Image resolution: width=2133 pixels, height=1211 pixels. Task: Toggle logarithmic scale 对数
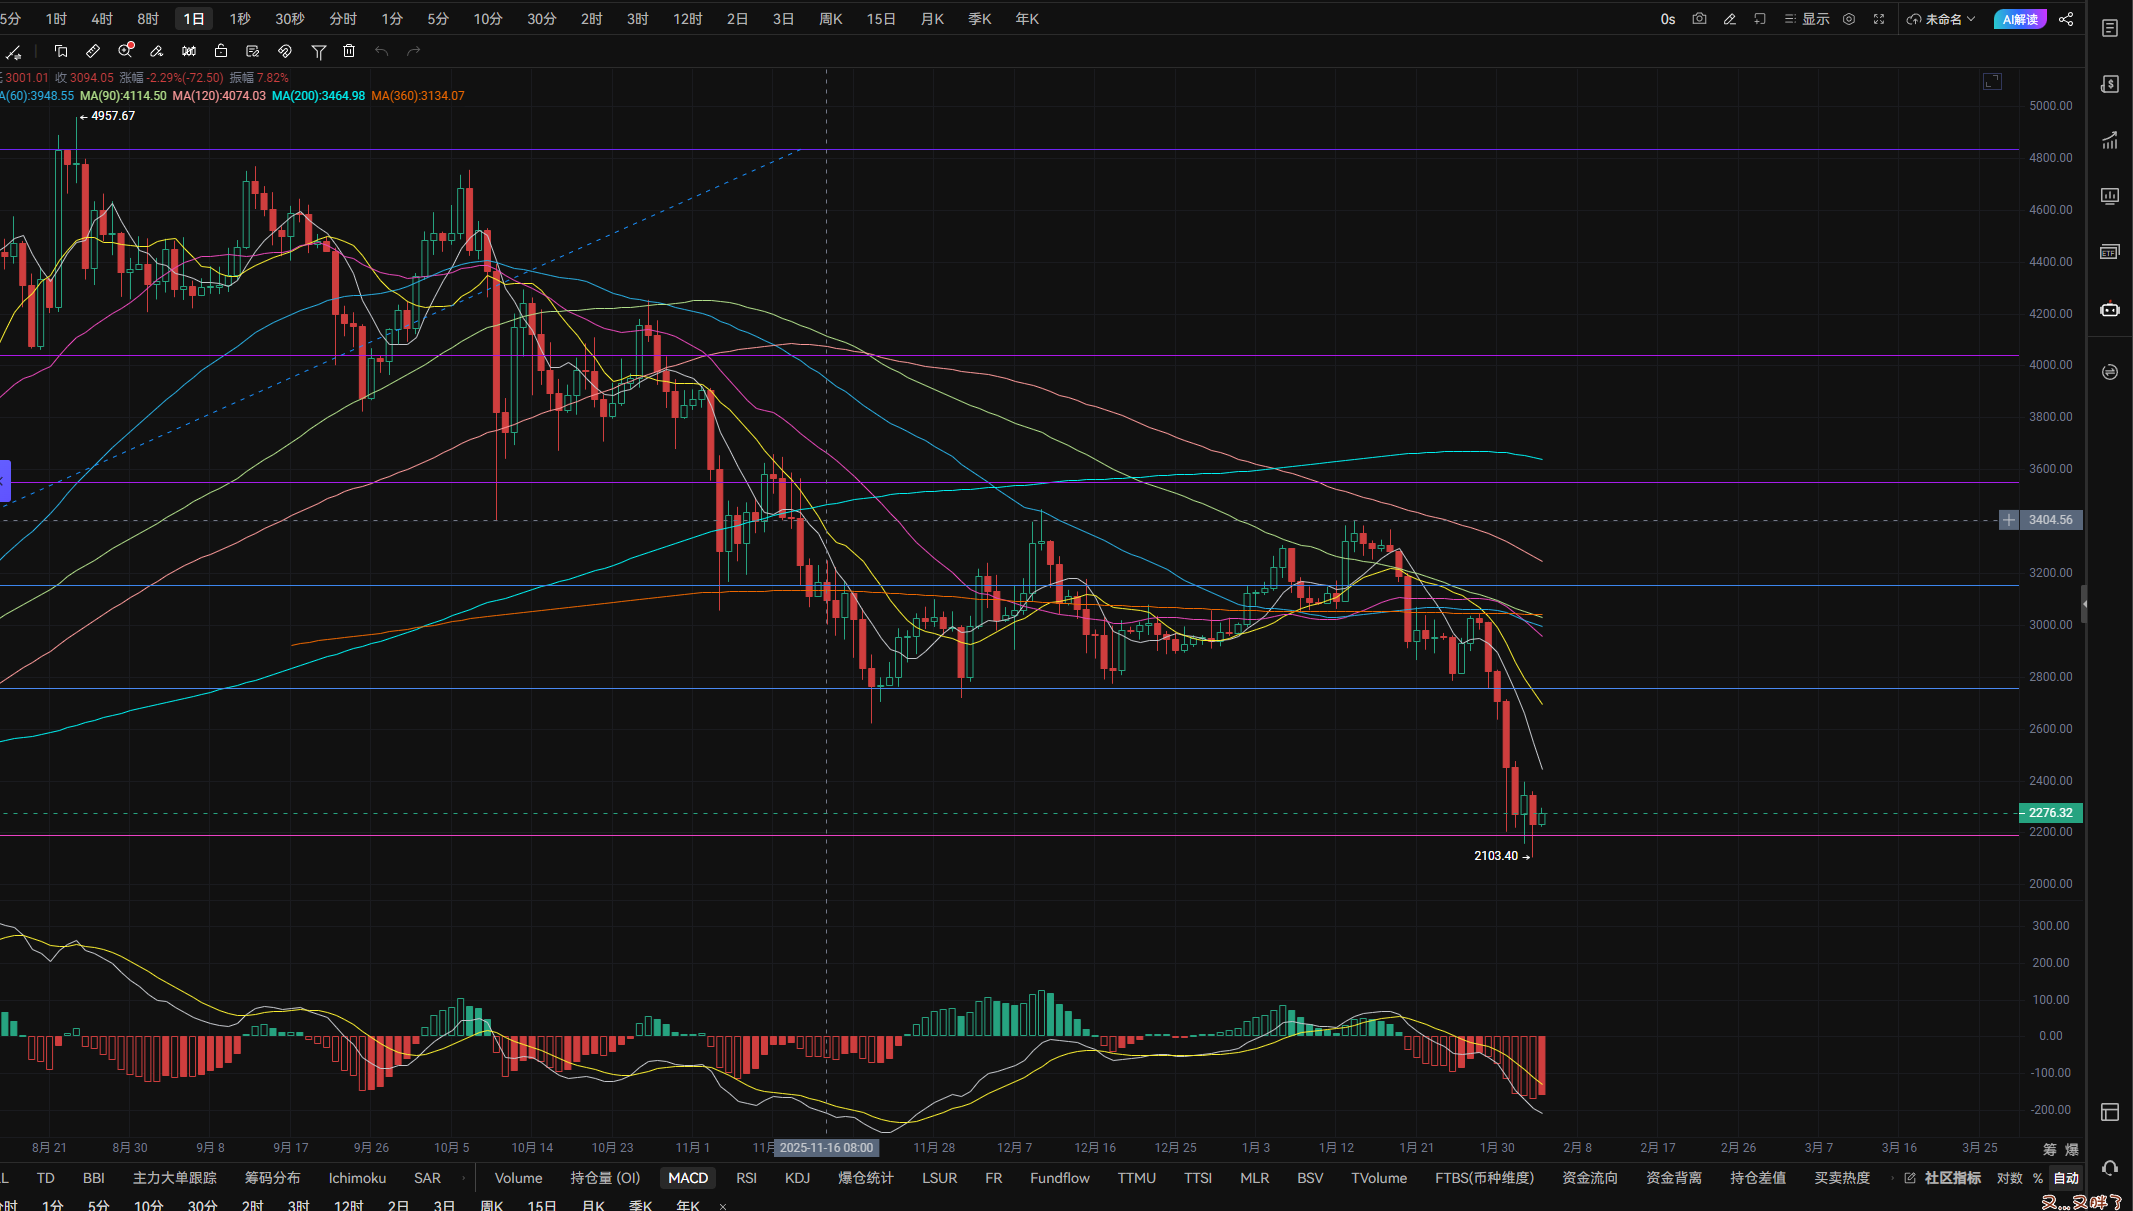click(x=2009, y=1178)
